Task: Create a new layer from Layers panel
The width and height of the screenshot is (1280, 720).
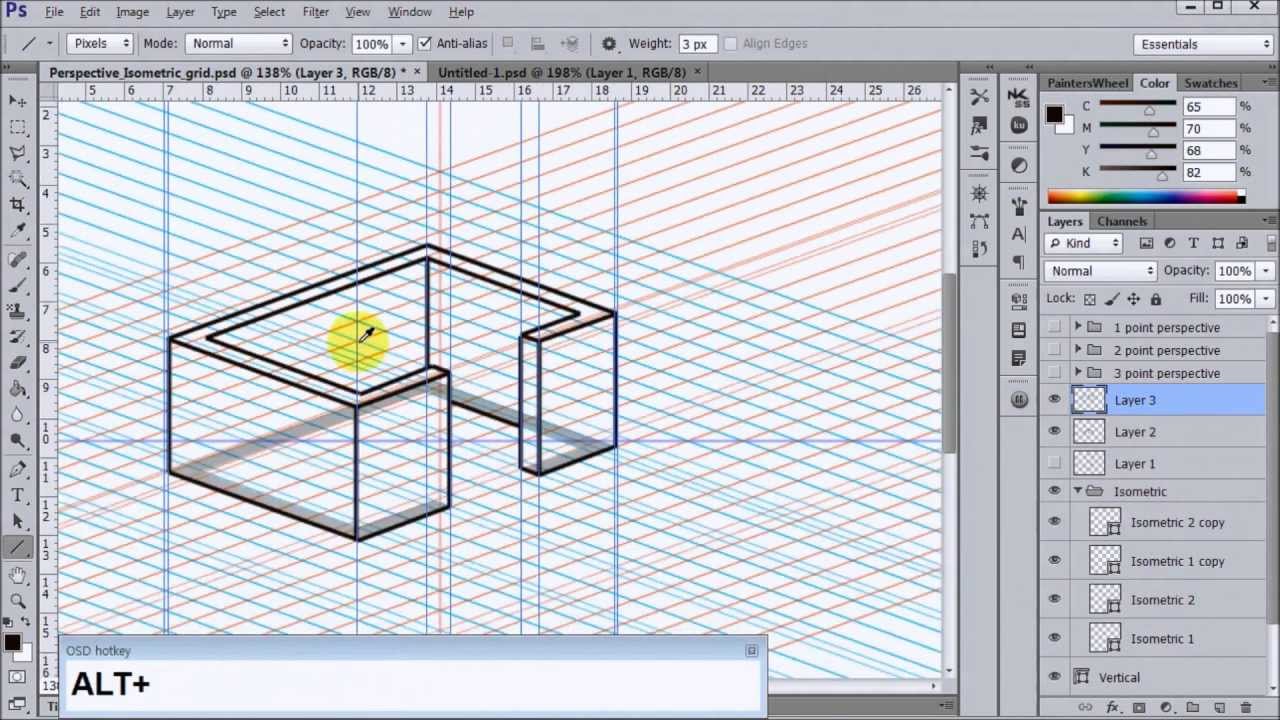Action: 1219,708
